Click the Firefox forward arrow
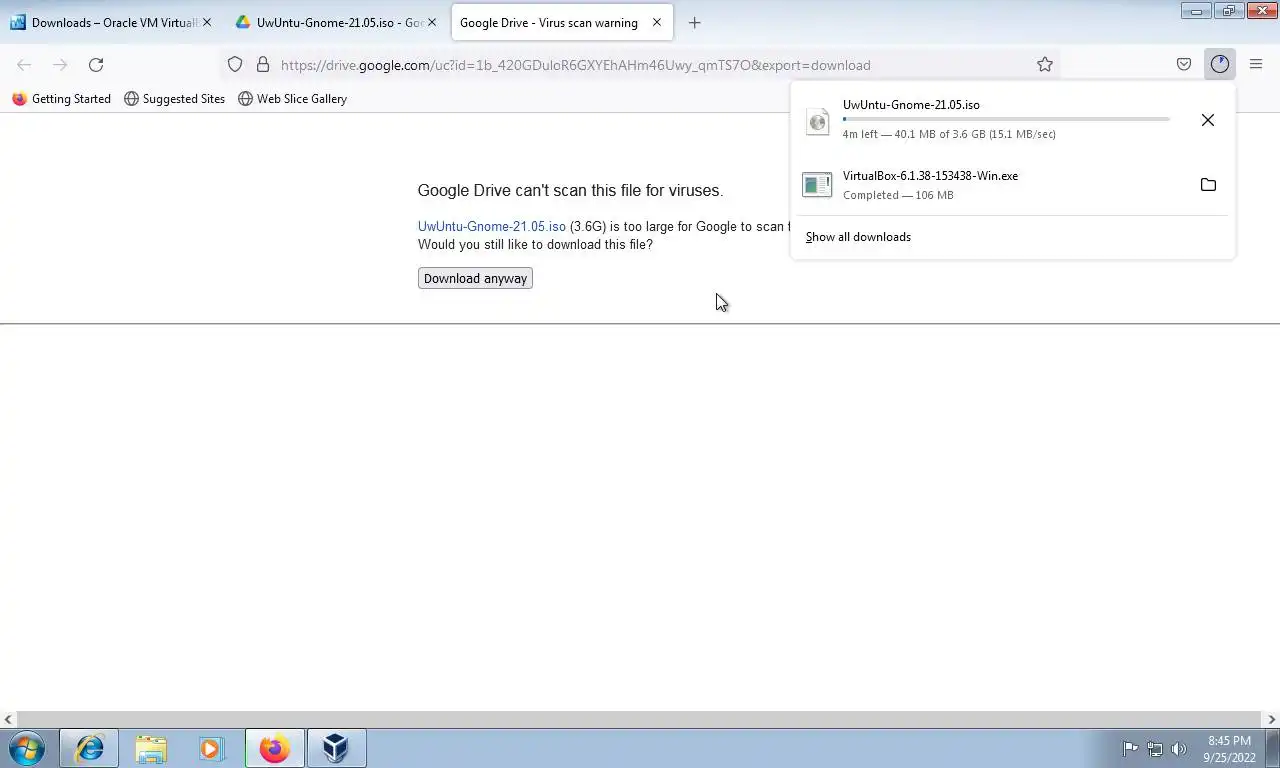The image size is (1280, 768). (60, 65)
